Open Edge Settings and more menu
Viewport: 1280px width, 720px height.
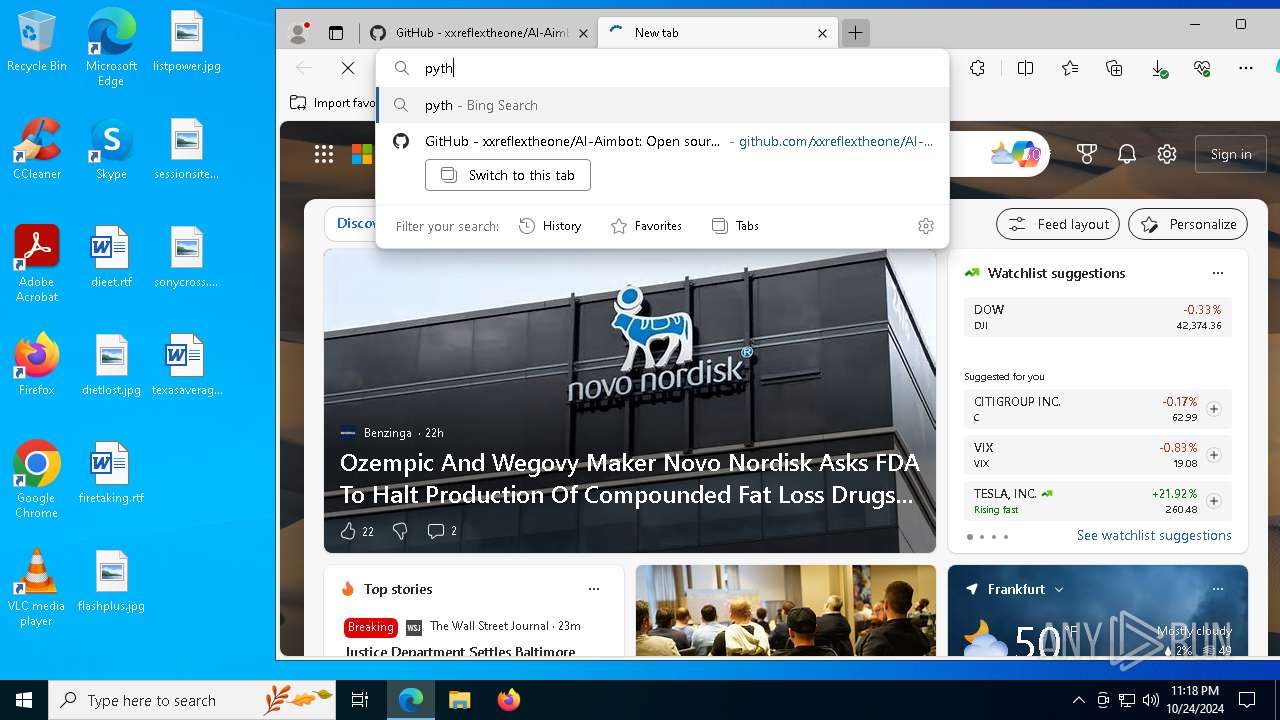coord(1245,68)
